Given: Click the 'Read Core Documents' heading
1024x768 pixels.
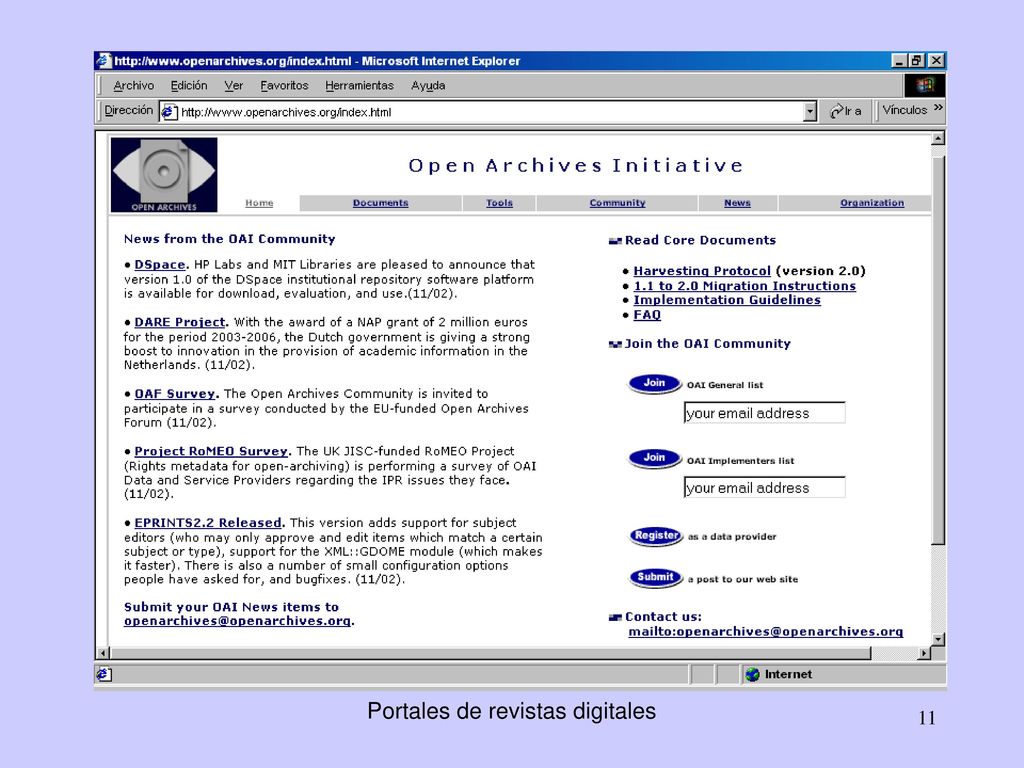Looking at the screenshot, I should point(700,240).
